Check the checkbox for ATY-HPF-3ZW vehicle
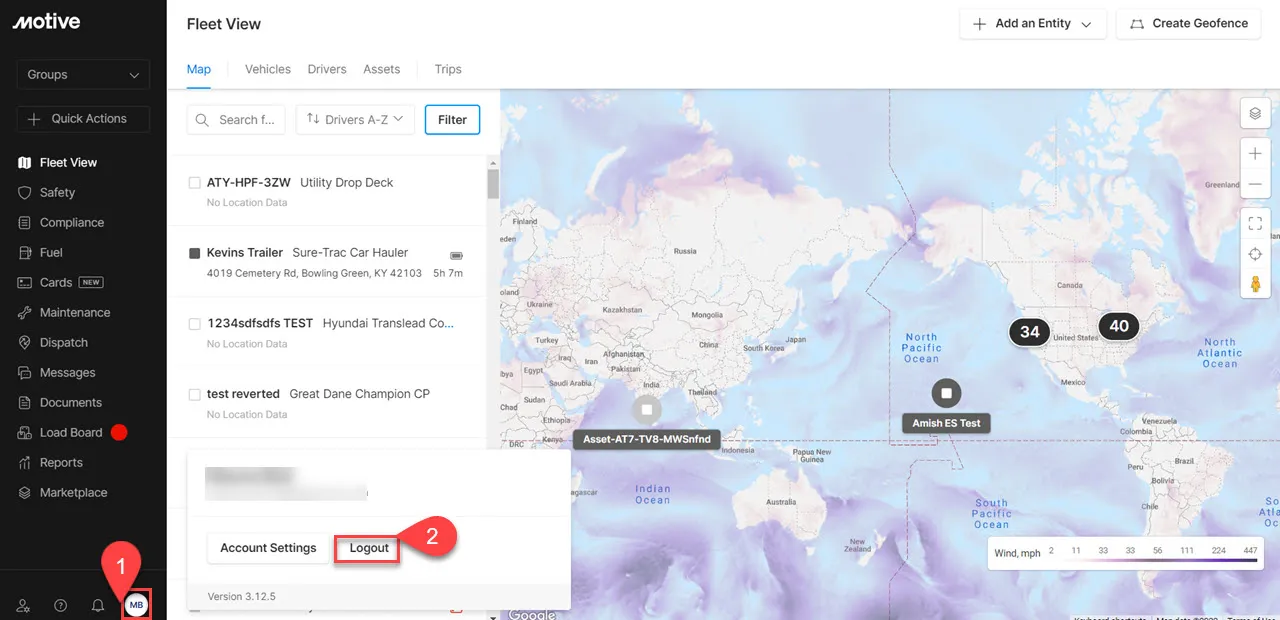The height and width of the screenshot is (620, 1280). [195, 182]
